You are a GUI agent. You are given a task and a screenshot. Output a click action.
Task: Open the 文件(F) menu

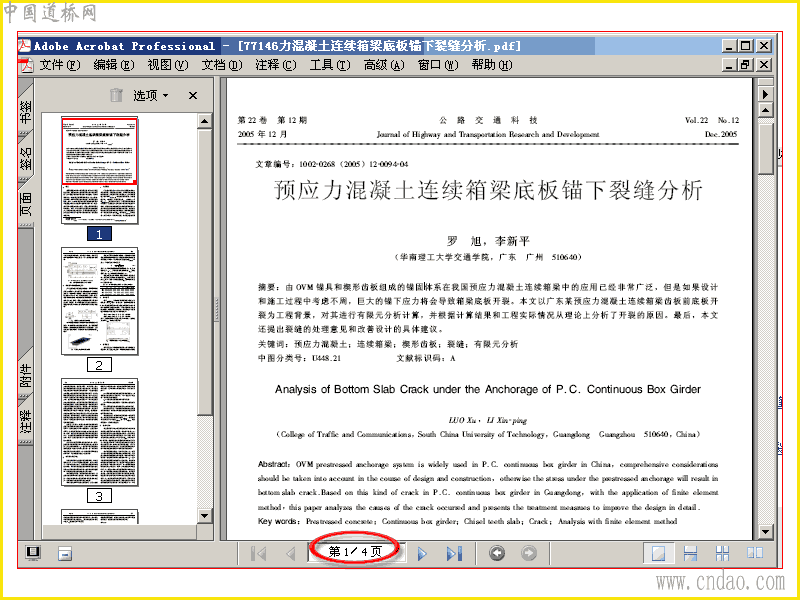click(x=60, y=65)
